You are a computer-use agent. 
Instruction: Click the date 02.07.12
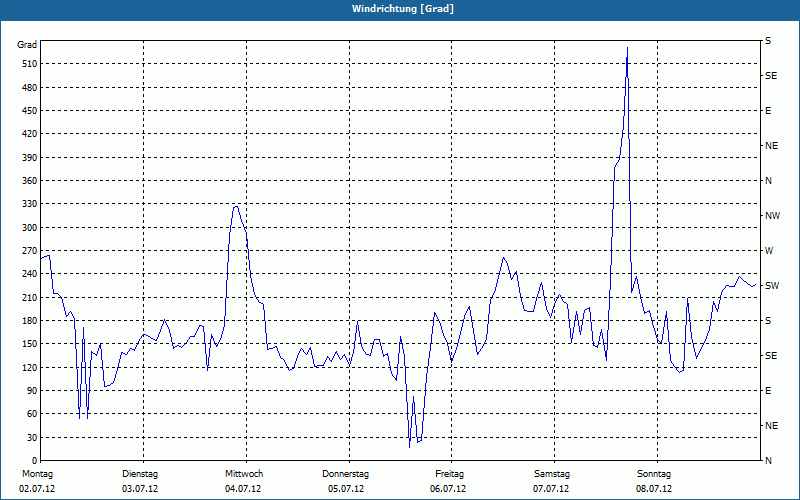coord(37,489)
